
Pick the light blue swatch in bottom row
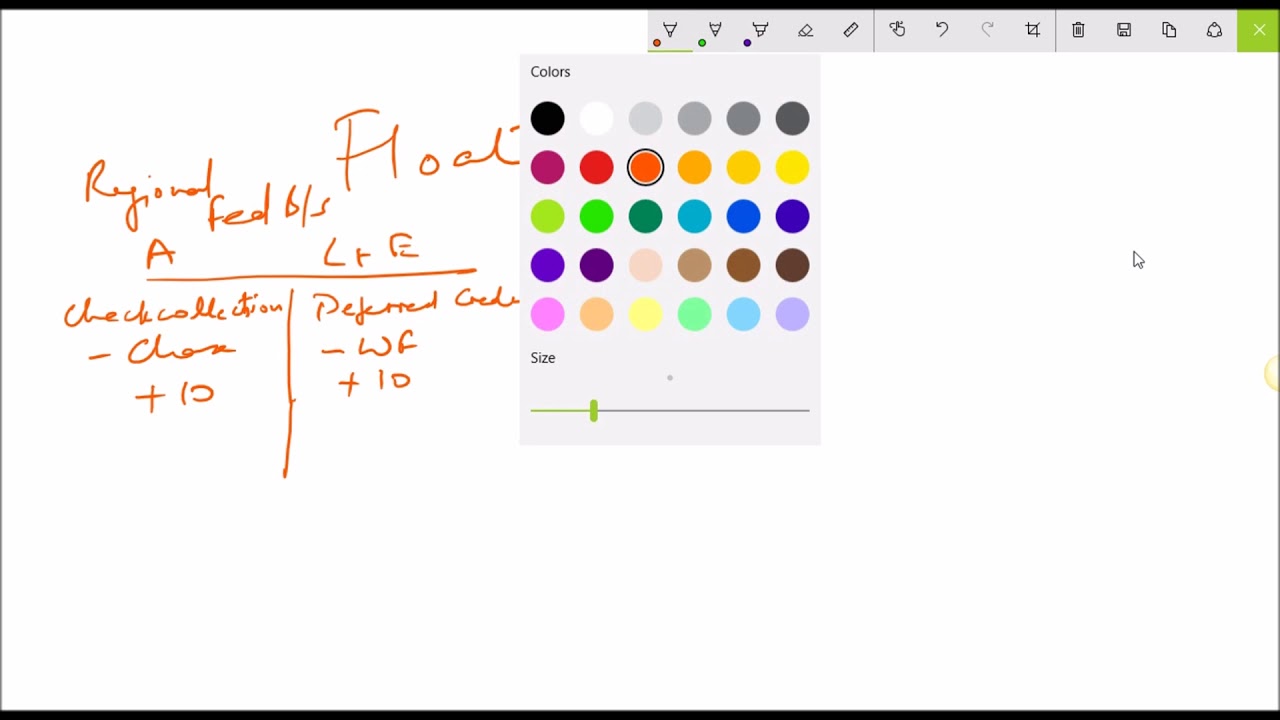[743, 315]
